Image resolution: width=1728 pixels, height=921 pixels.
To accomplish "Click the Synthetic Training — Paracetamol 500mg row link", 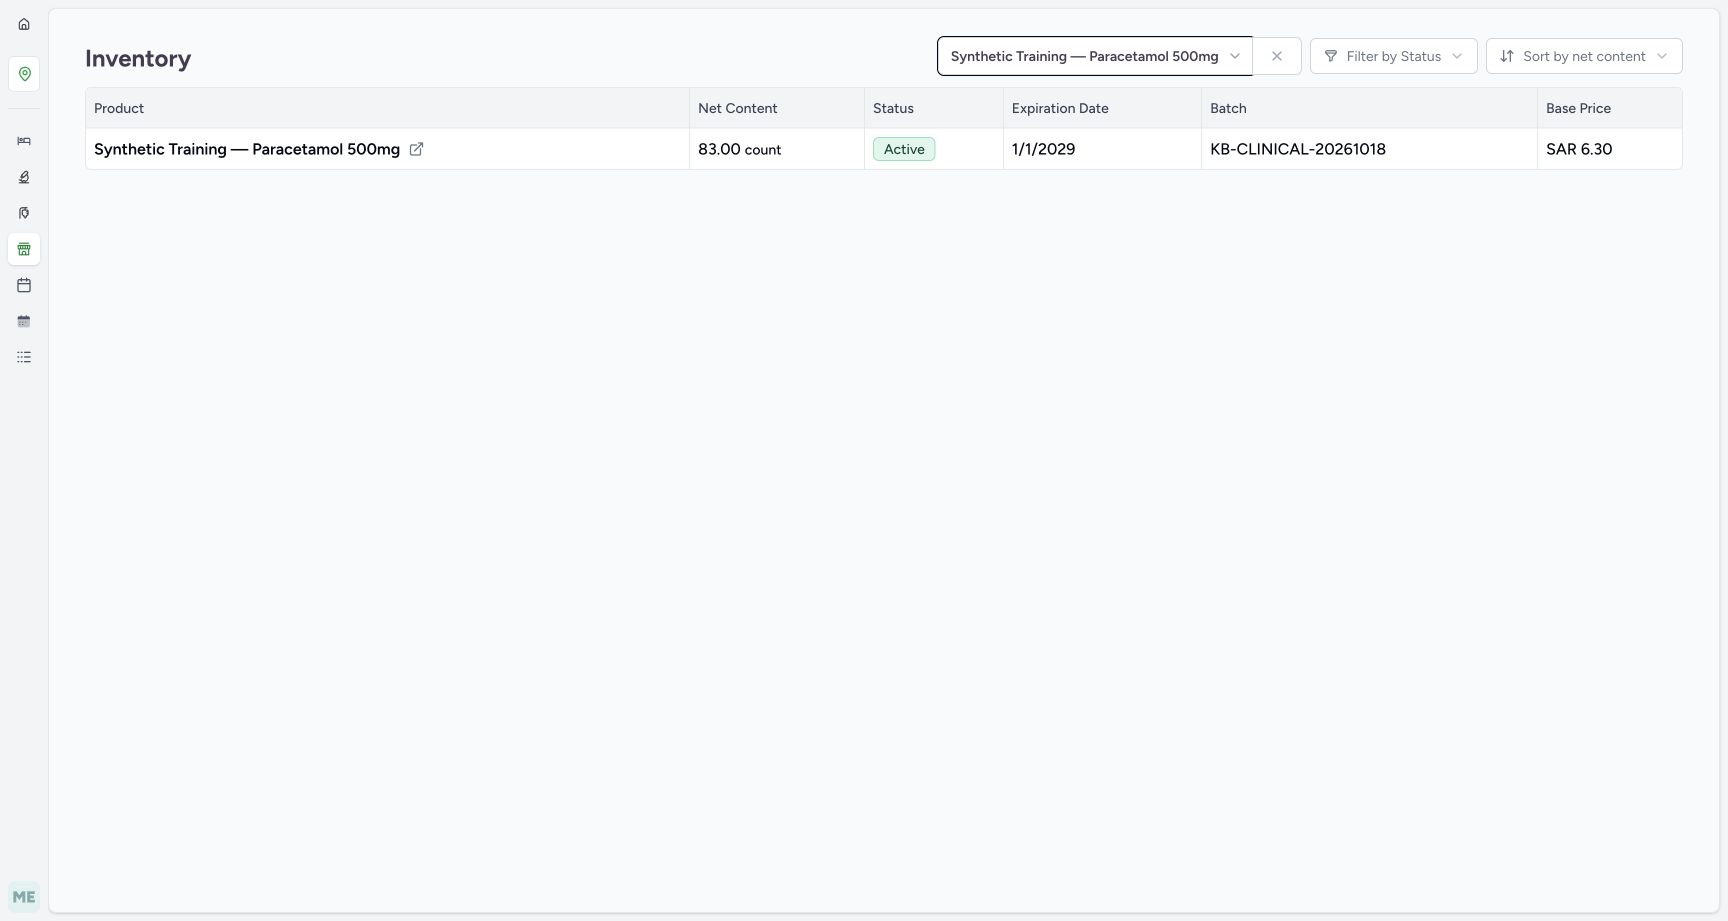I will (247, 149).
